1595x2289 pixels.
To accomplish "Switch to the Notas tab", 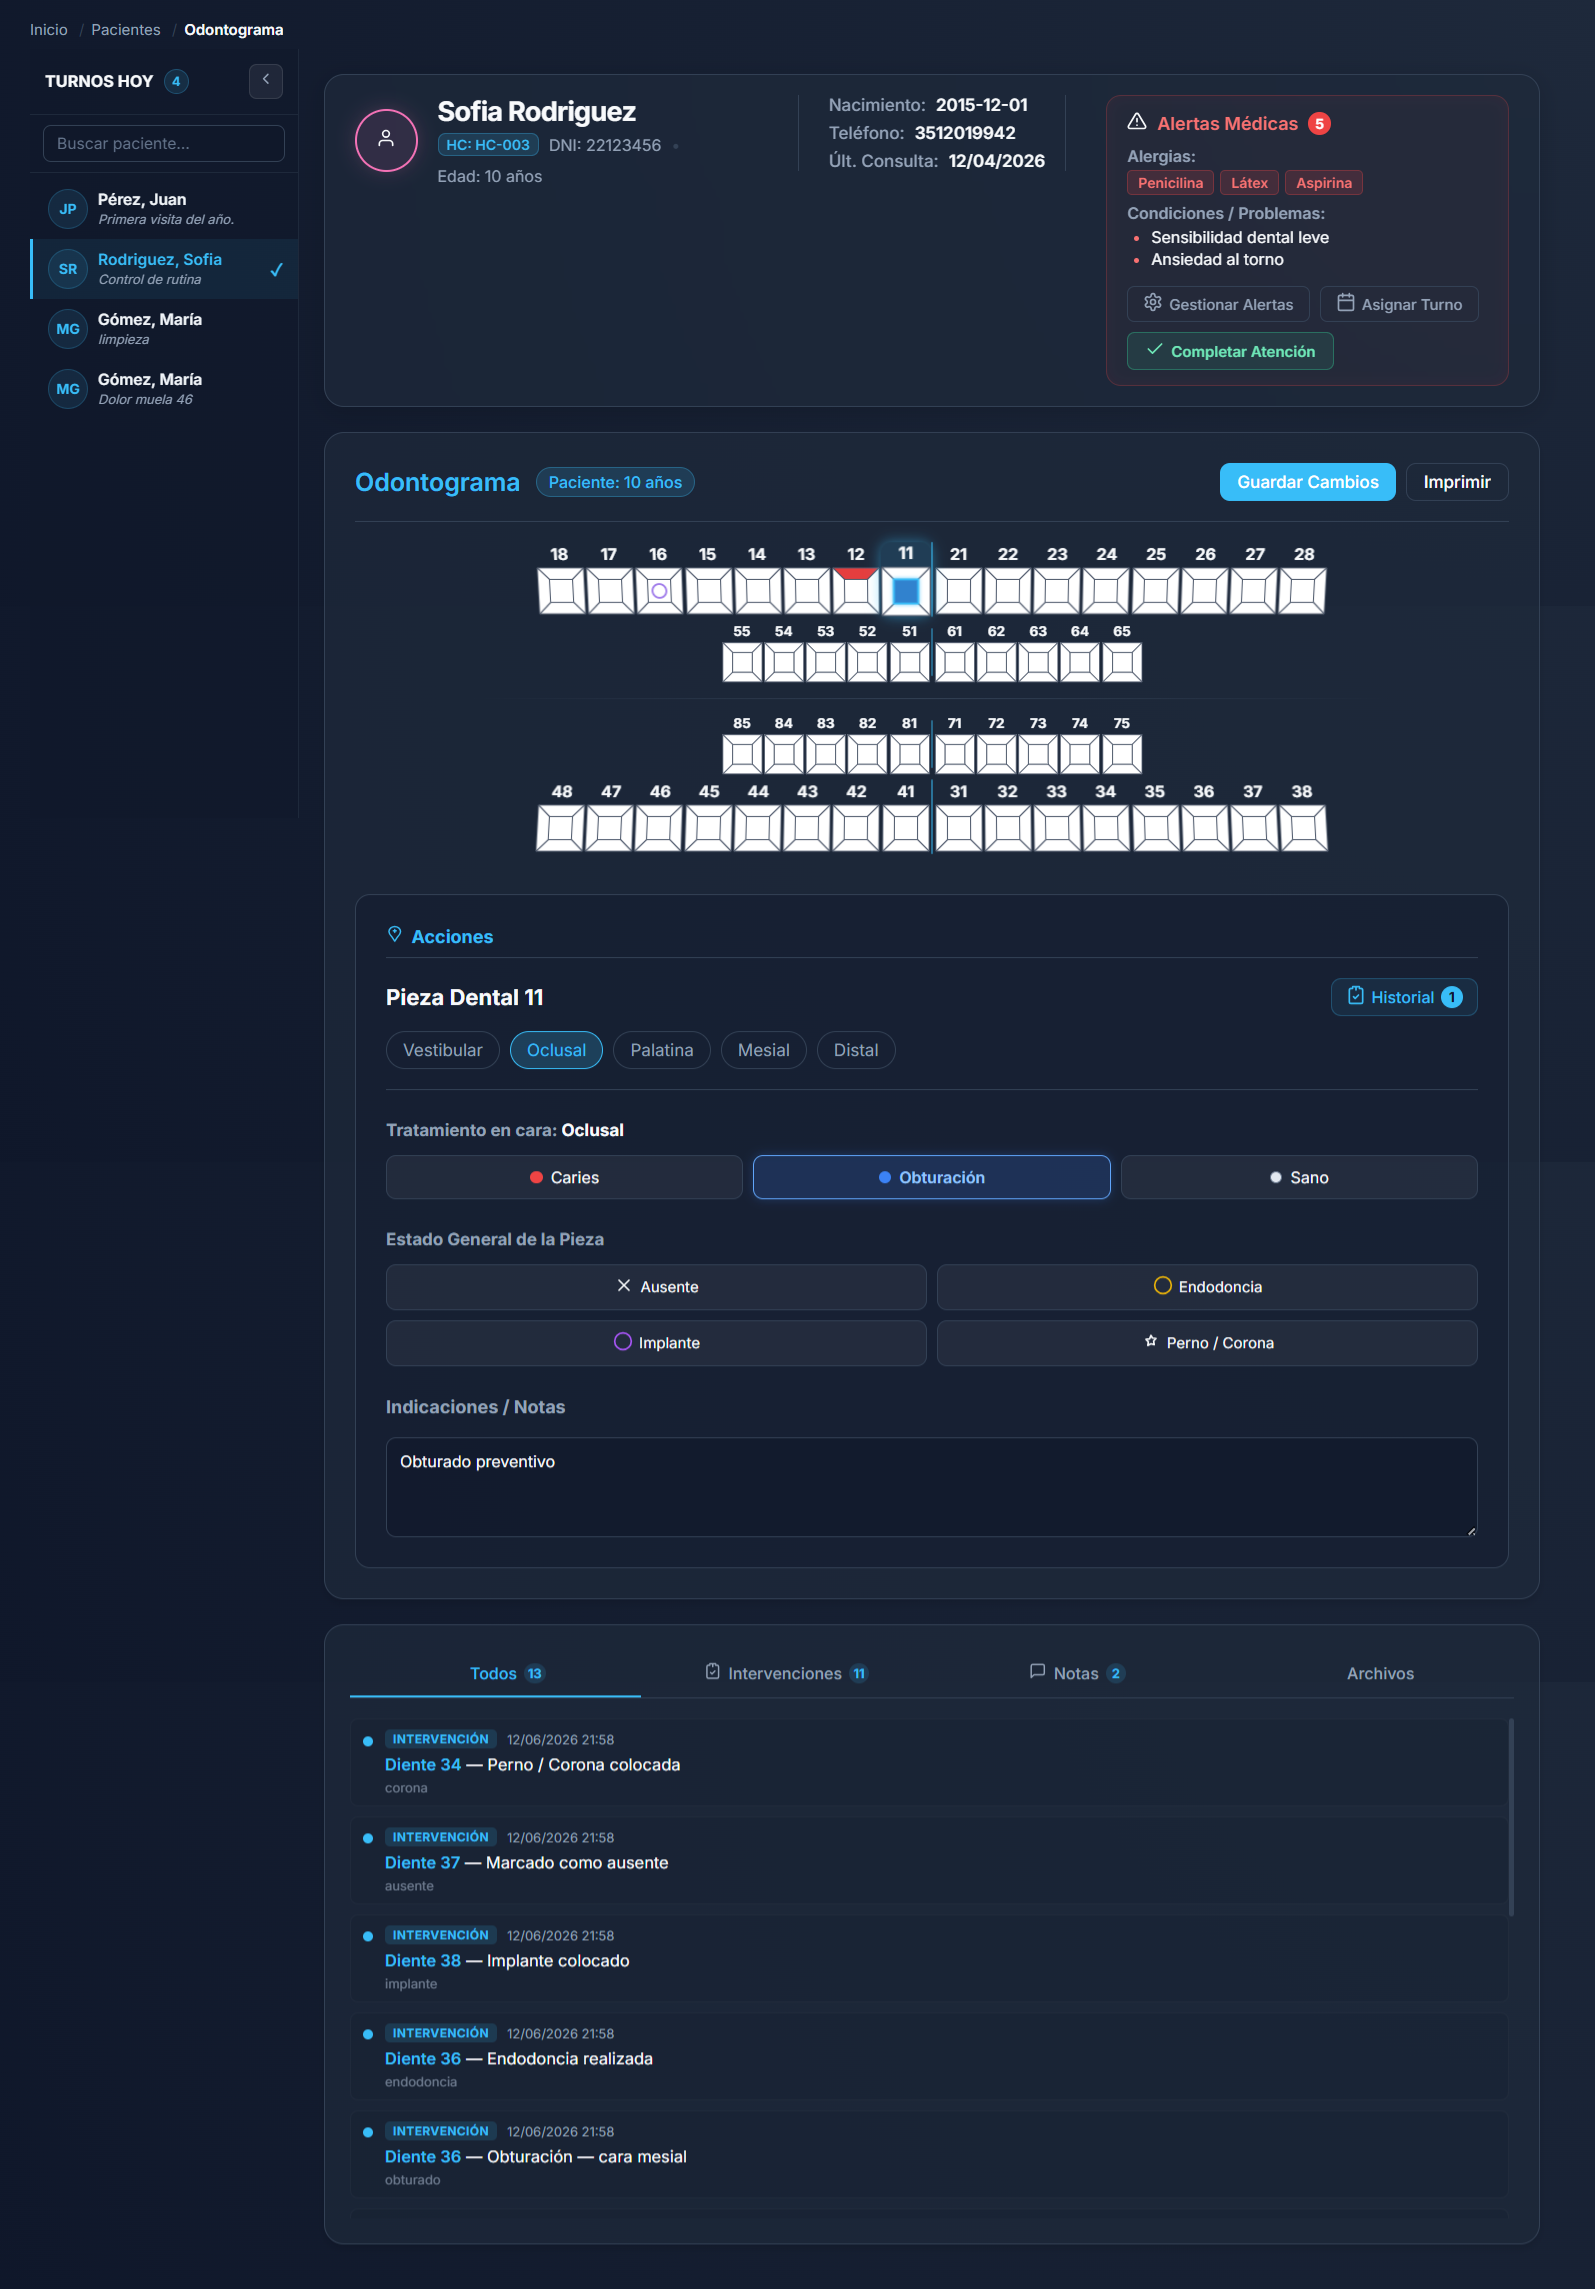I will point(1077,1673).
